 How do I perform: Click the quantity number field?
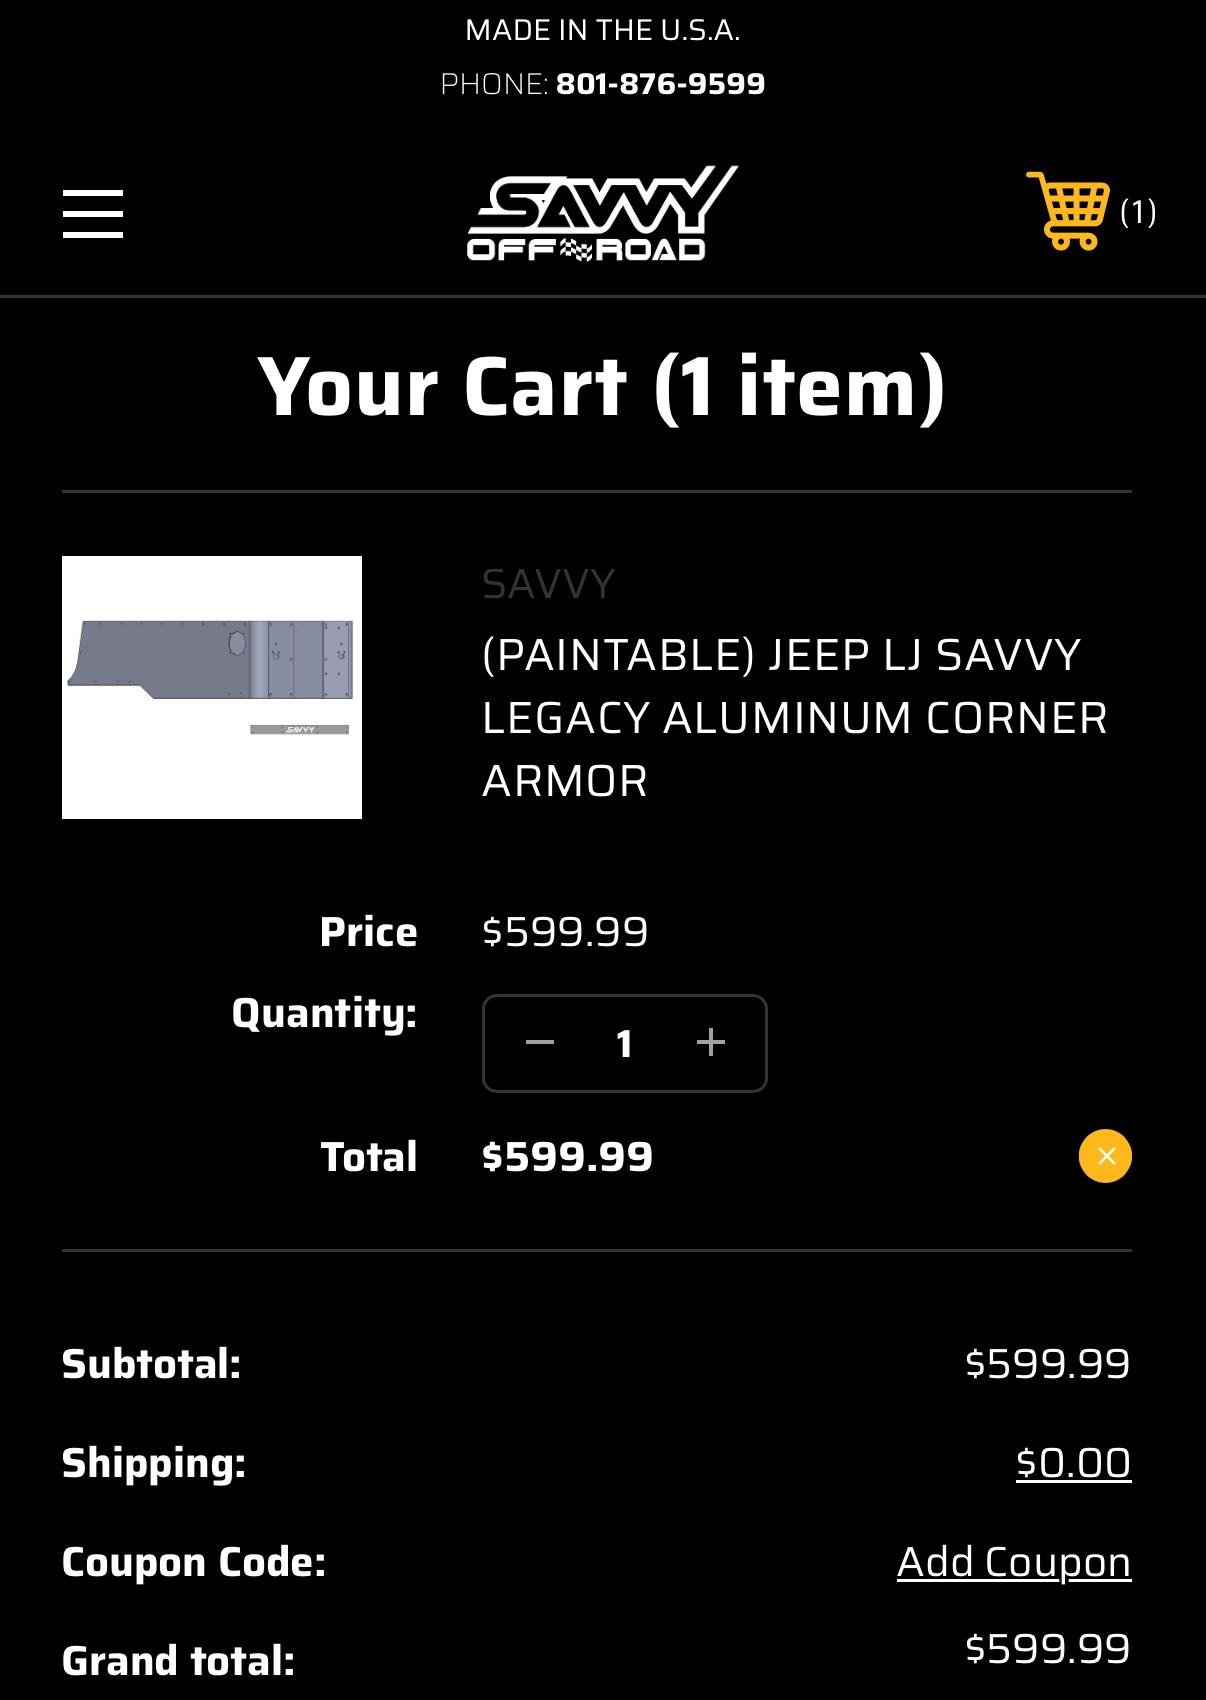click(x=625, y=1044)
